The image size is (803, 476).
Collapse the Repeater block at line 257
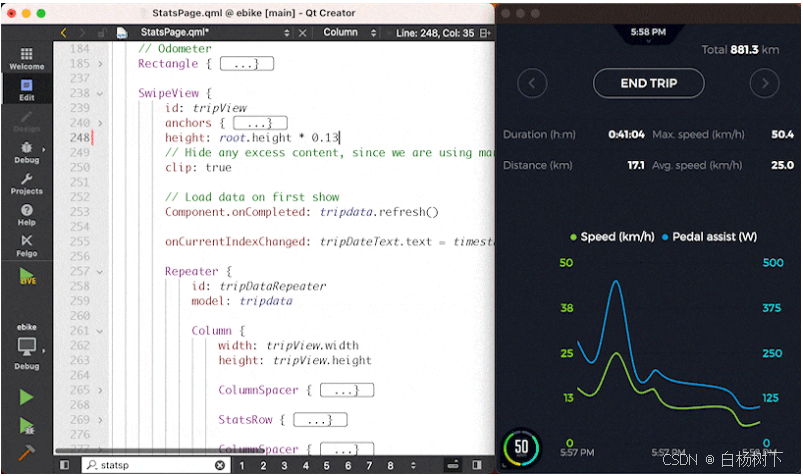click(x=100, y=272)
